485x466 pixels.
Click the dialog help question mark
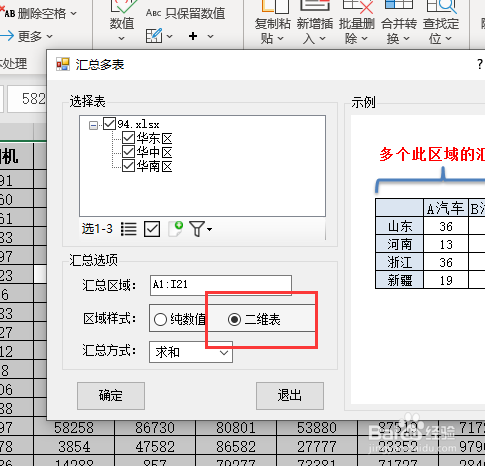(480, 64)
